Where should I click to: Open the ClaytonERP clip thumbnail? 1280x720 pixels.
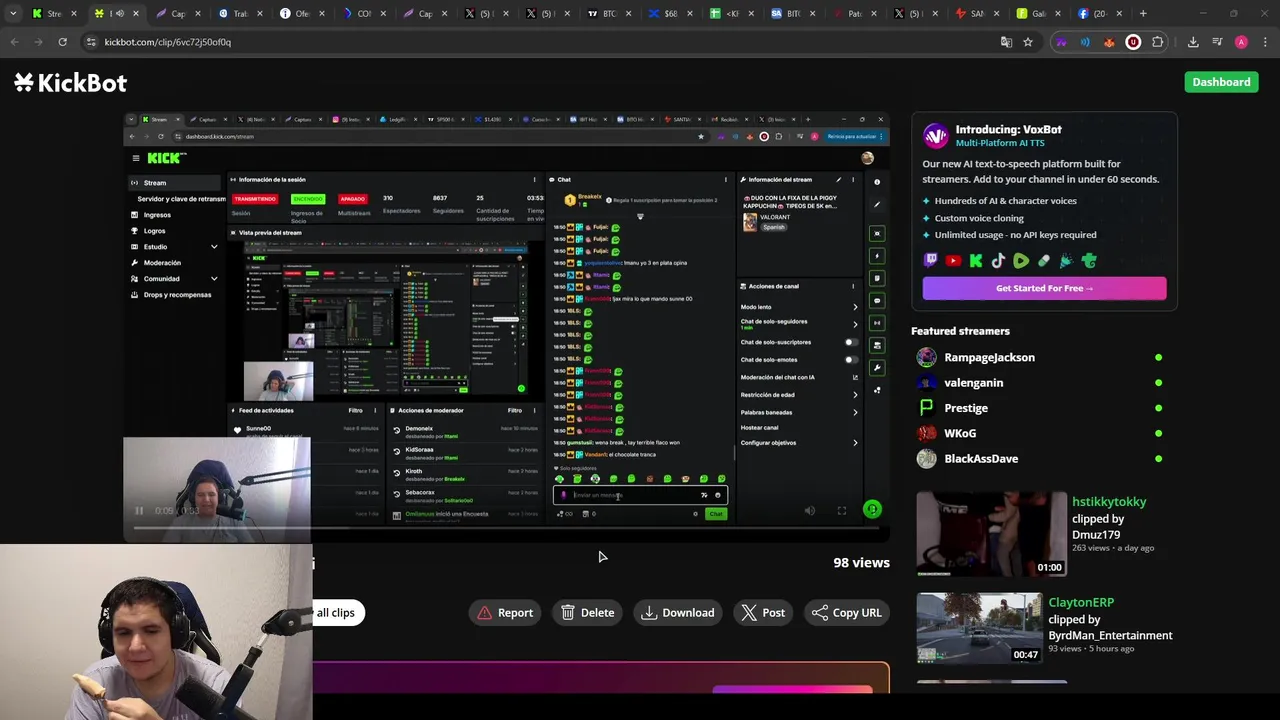pos(979,629)
